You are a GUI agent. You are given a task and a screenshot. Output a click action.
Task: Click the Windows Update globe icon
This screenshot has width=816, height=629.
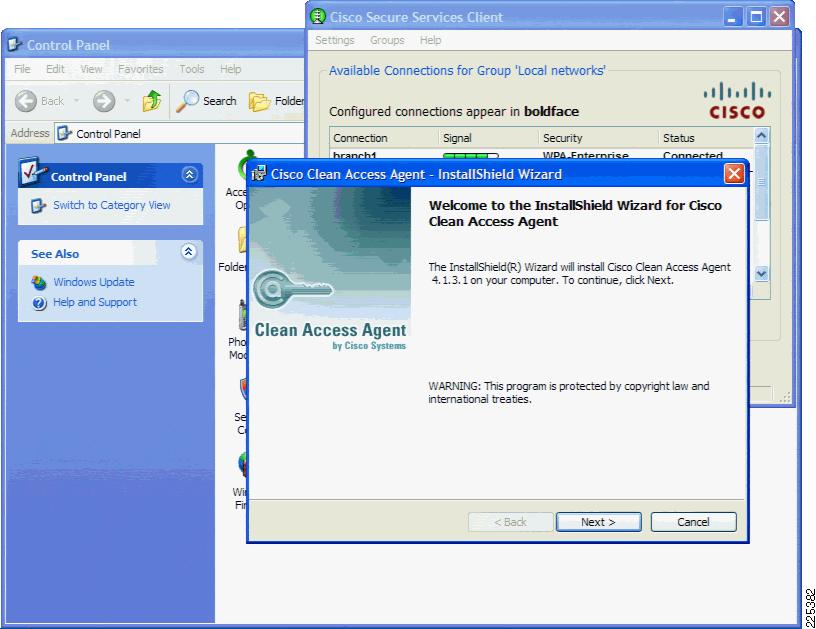pos(39,283)
